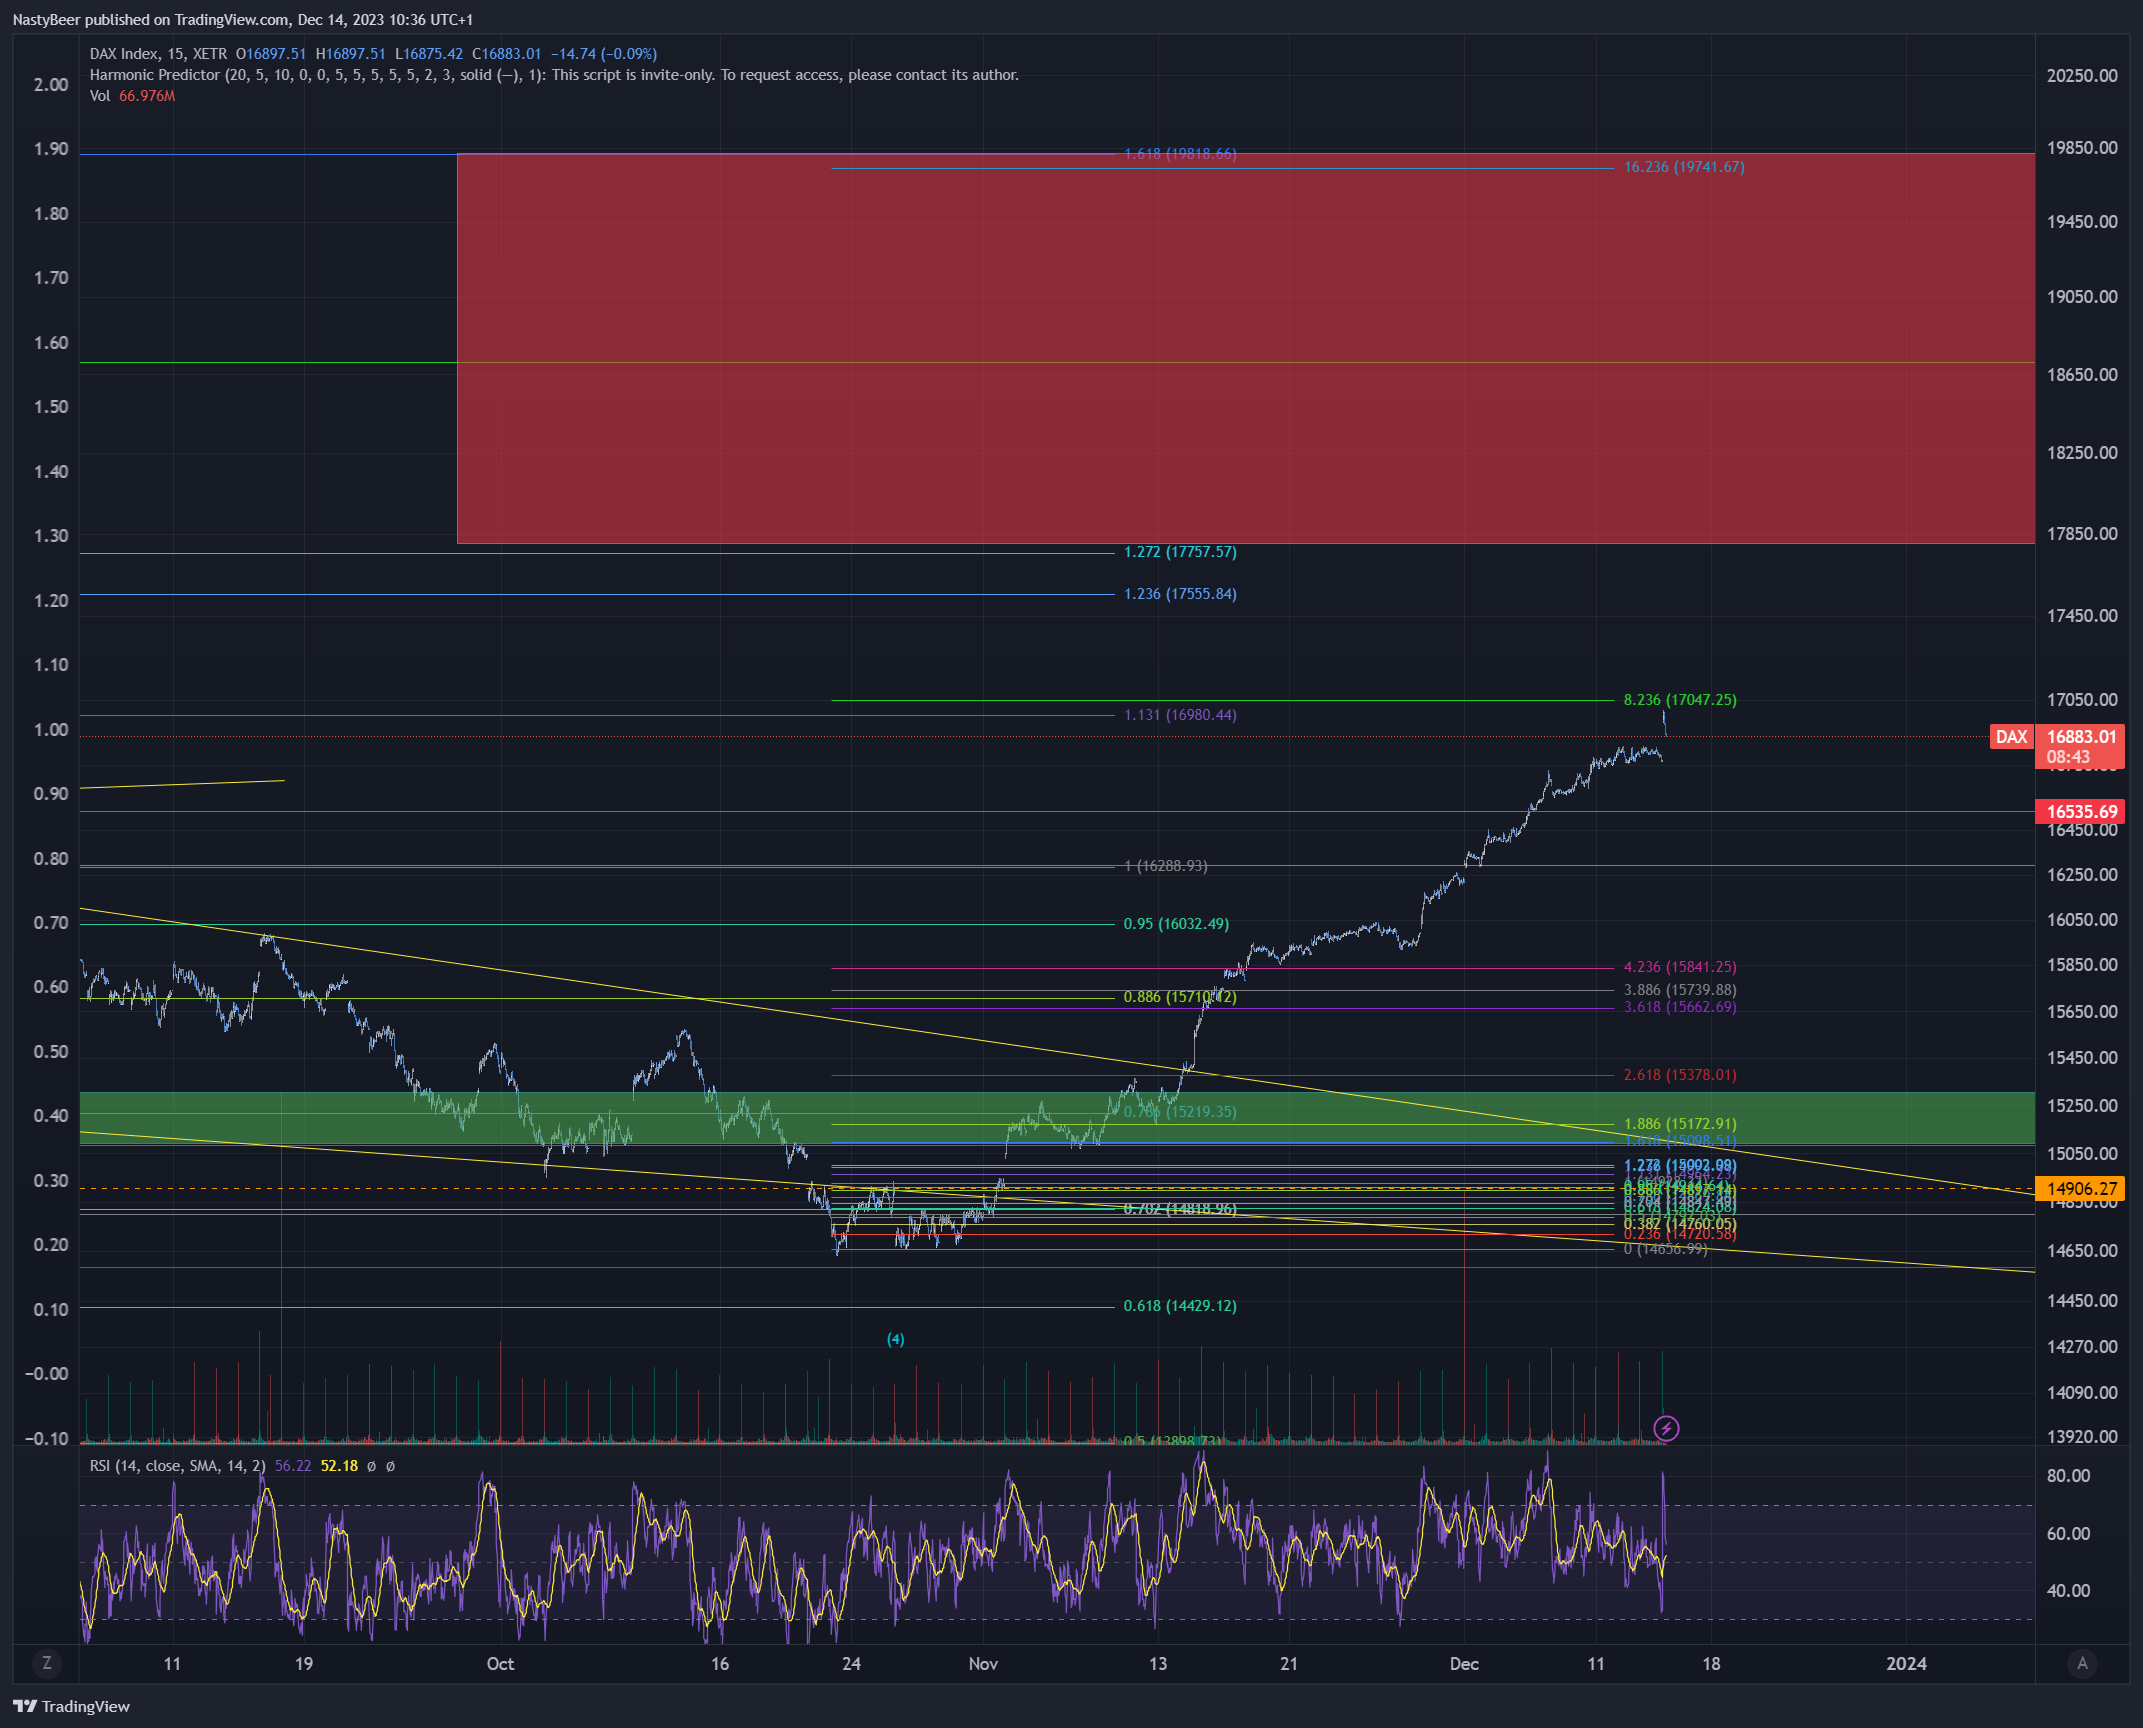Click the DAX price label tag
Image resolution: width=2143 pixels, height=1728 pixels.
pyautogui.click(x=2011, y=737)
